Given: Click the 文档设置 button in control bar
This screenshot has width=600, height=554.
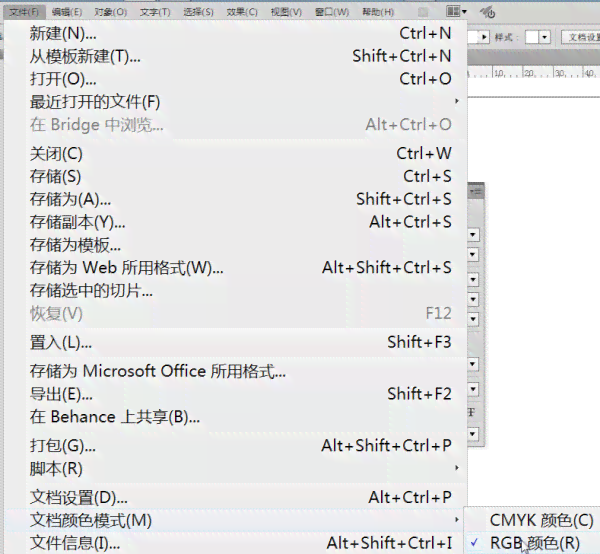Looking at the screenshot, I should (x=581, y=37).
